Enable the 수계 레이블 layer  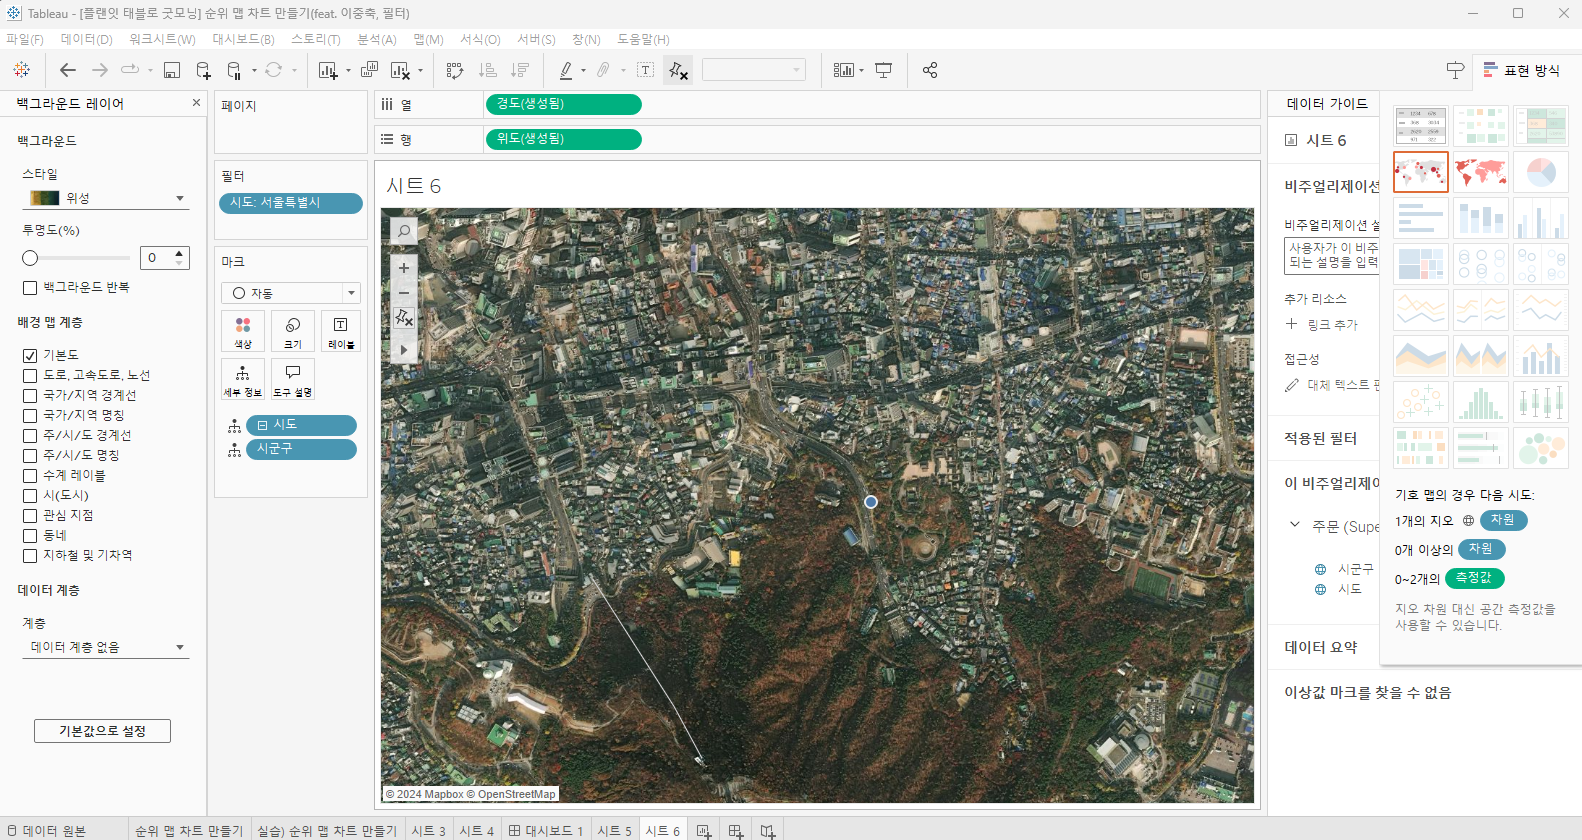30,475
